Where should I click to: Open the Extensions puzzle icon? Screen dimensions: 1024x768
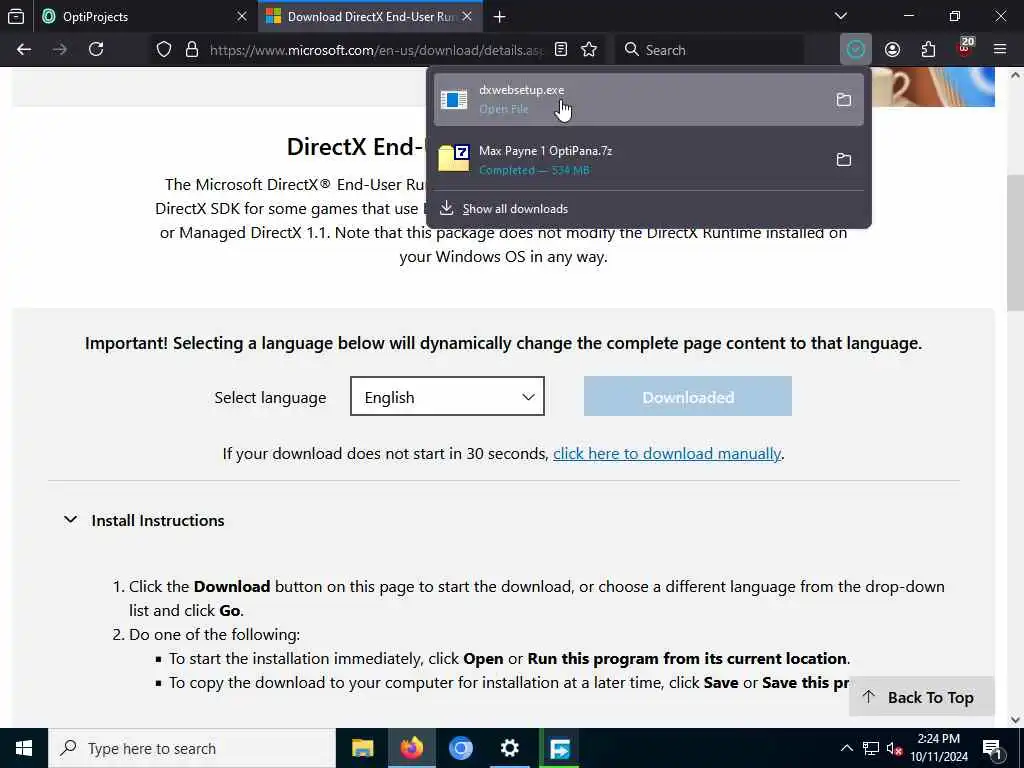click(928, 50)
